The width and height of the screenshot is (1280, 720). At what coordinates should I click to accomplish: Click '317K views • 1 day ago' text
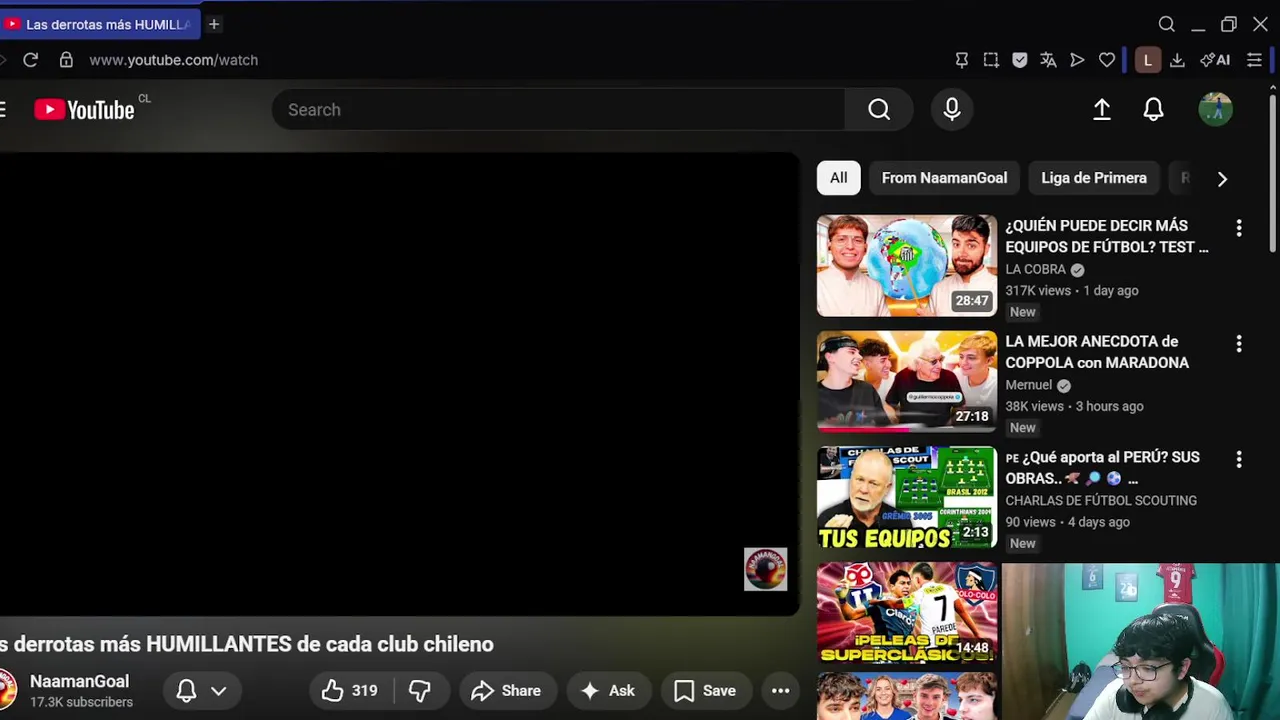tap(1072, 290)
